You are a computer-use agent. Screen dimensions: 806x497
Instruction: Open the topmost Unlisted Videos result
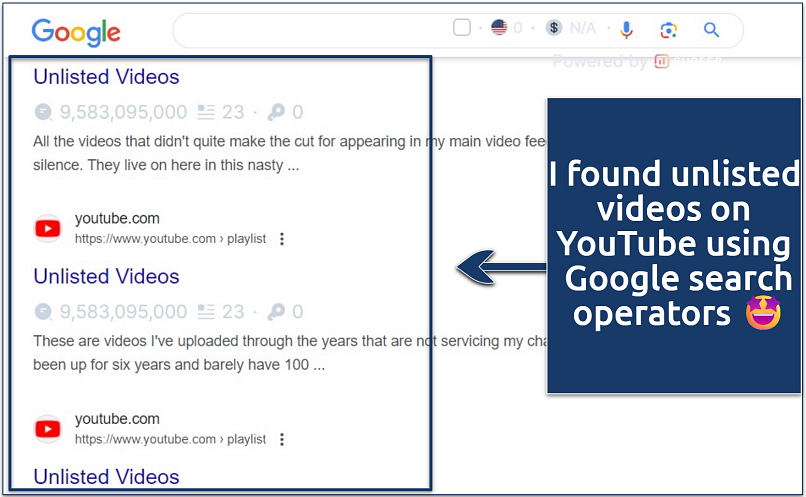click(106, 77)
